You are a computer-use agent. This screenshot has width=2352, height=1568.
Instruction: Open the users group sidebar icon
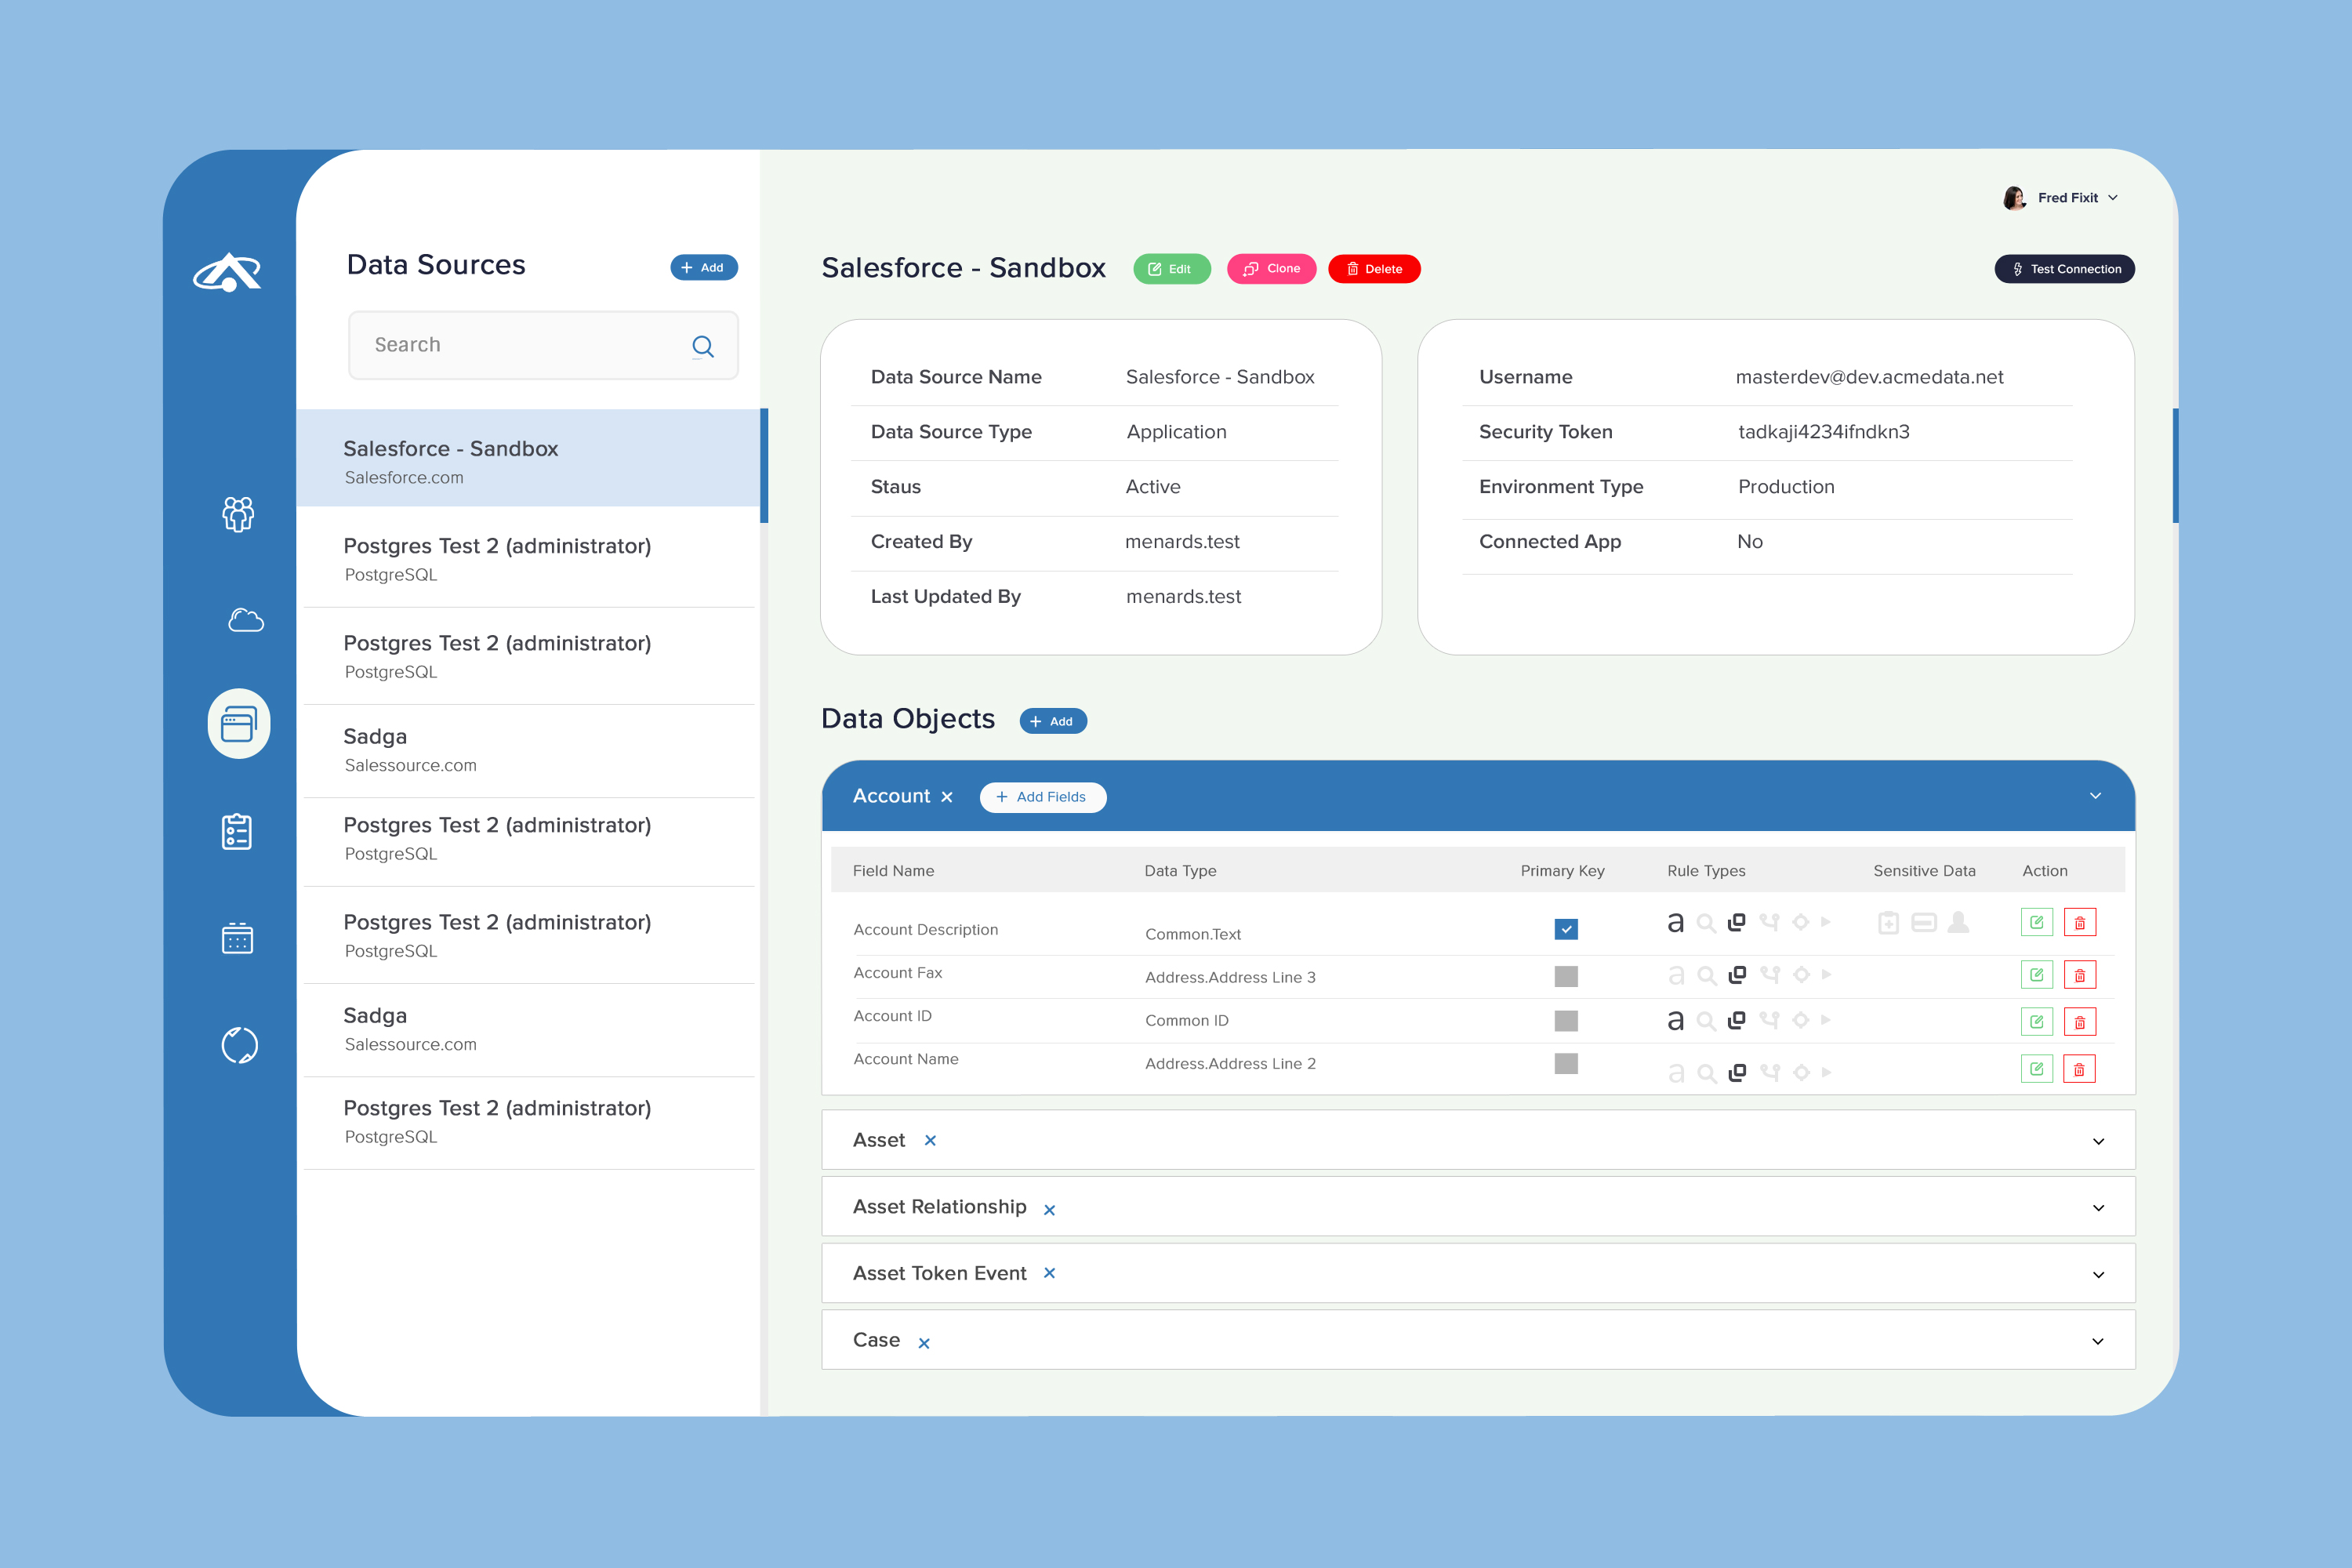click(x=238, y=514)
